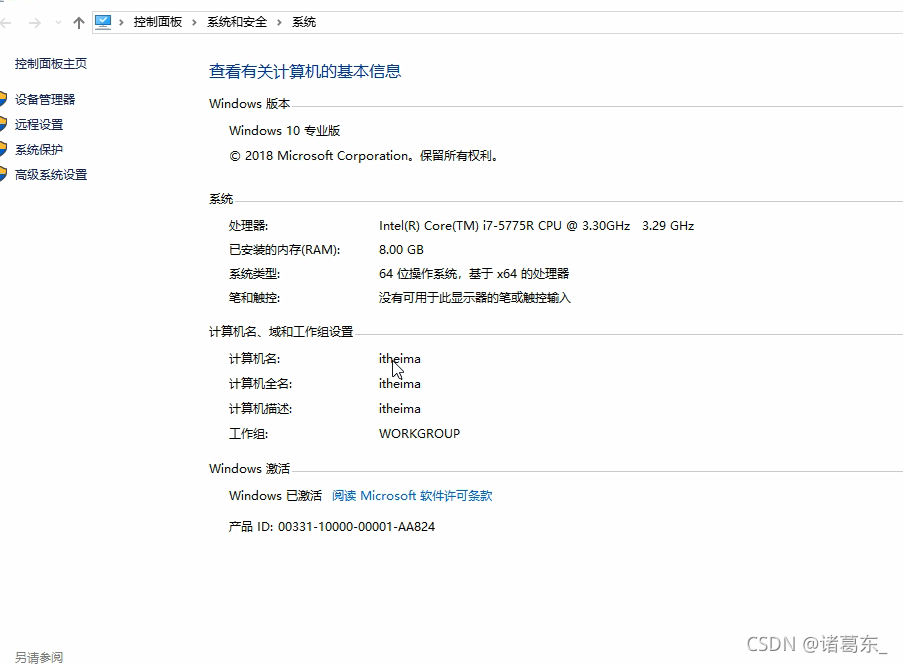Click the forward navigation arrow
Screen dimensions: 903x664
[35, 22]
